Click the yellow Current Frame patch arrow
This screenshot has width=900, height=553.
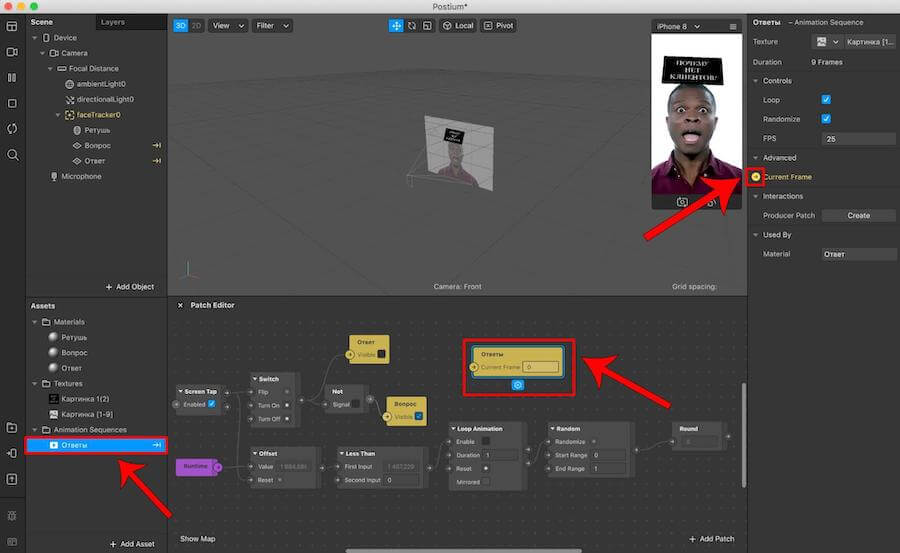(x=756, y=177)
